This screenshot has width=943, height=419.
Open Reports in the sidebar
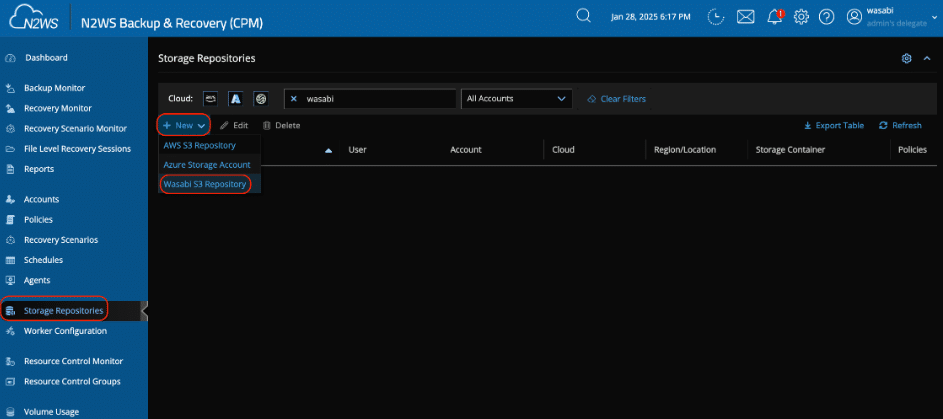38,169
